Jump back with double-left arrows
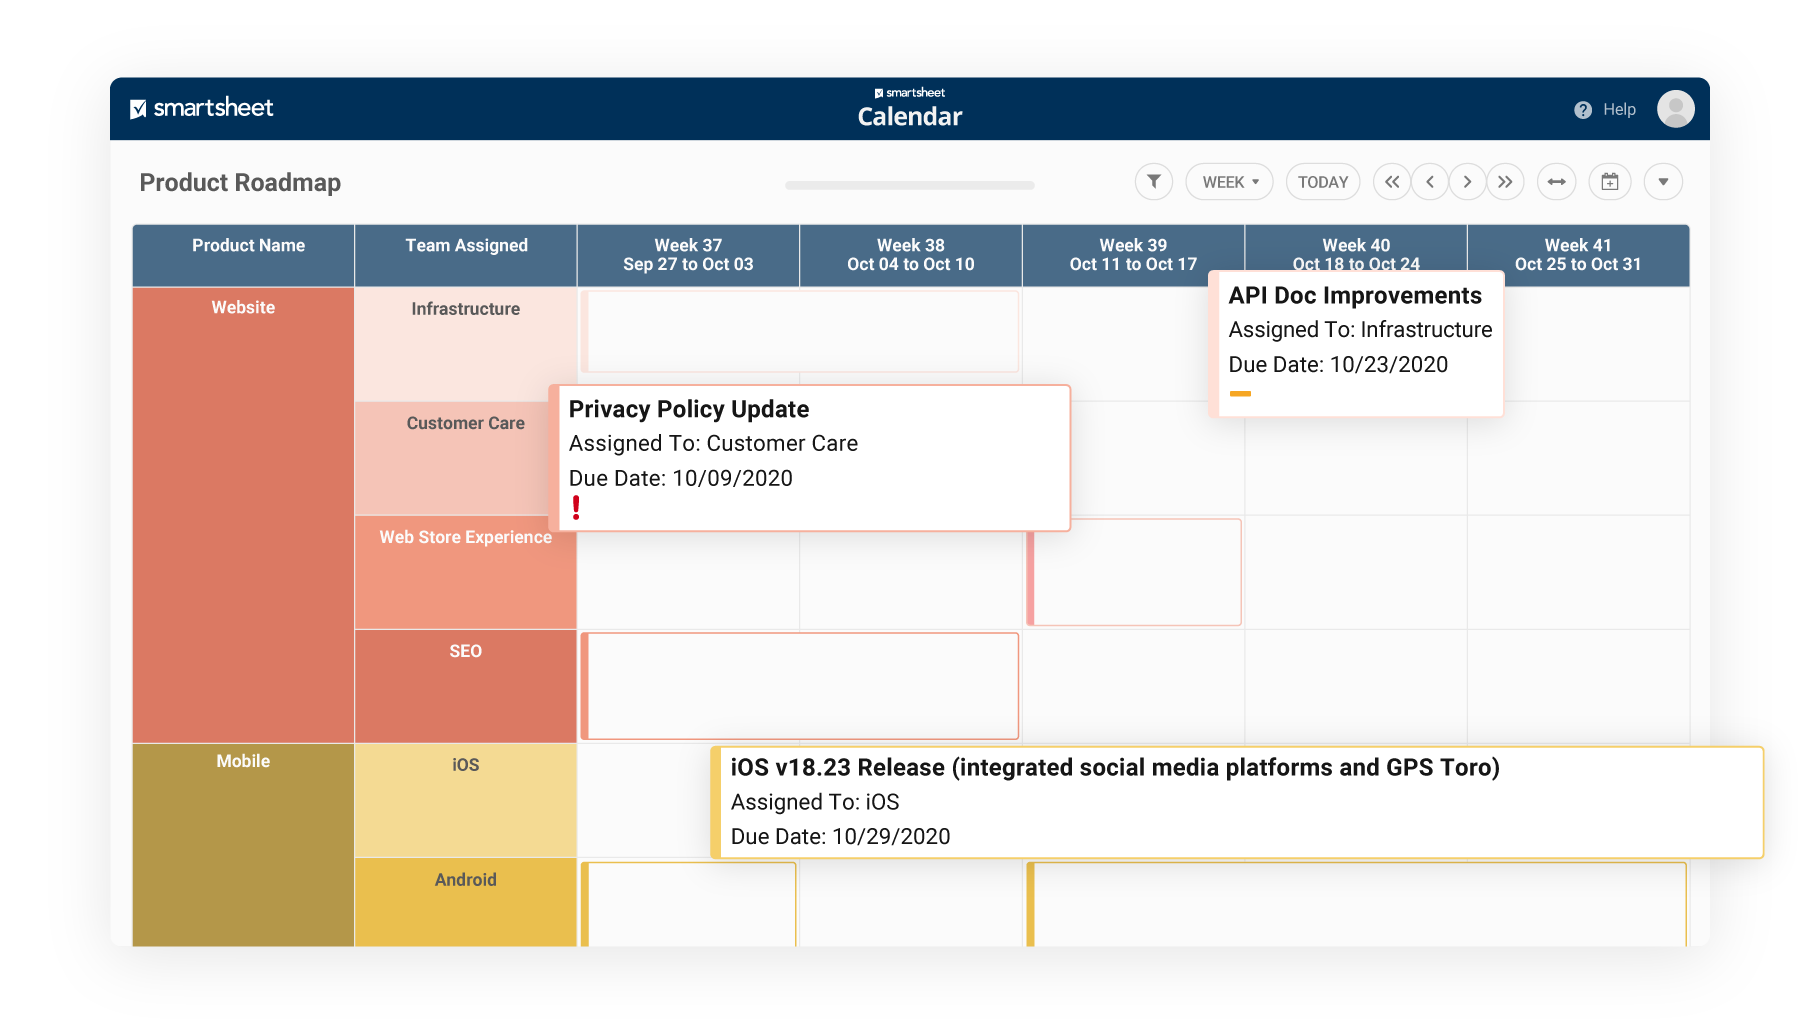 1391,182
